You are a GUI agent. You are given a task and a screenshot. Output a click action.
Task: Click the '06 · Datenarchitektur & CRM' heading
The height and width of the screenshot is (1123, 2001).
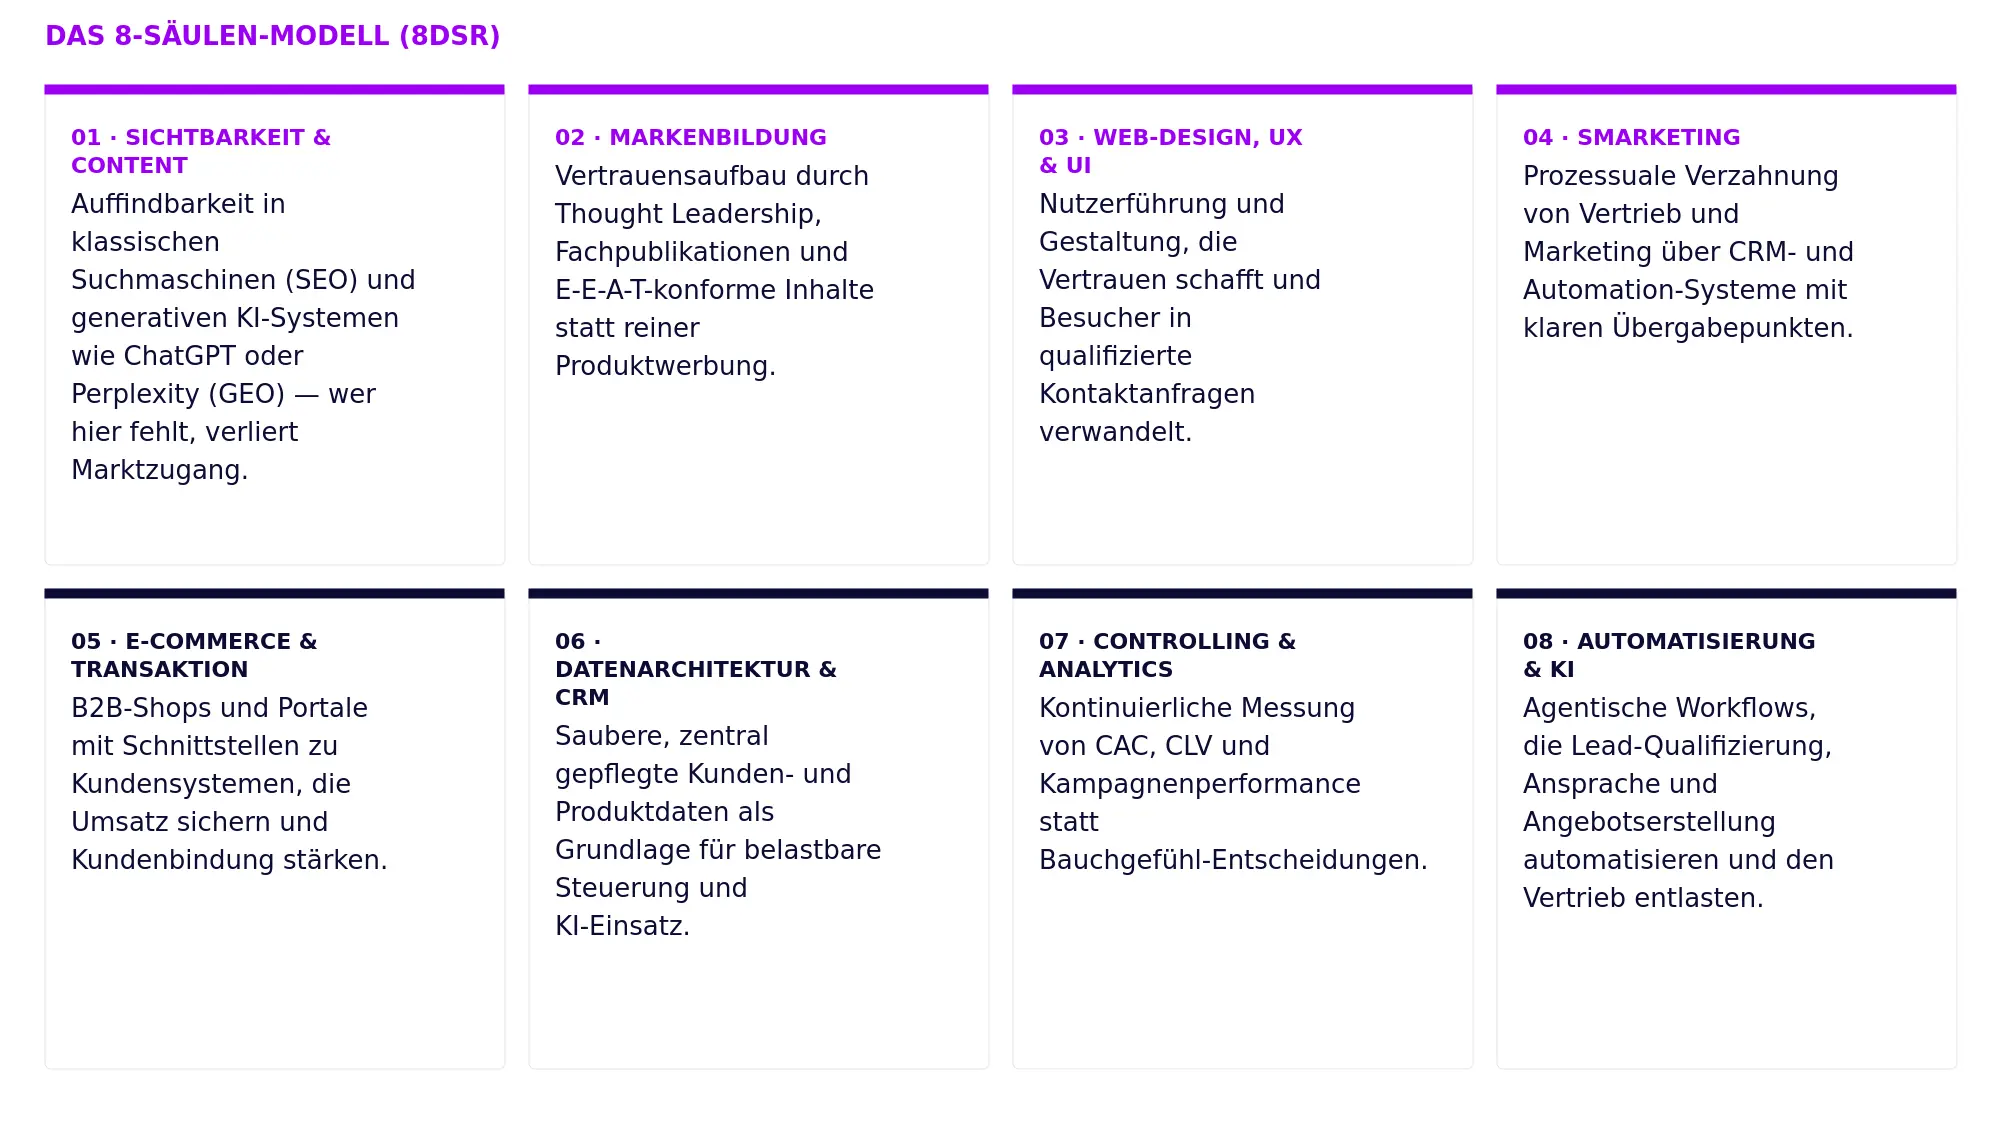pyautogui.click(x=696, y=669)
